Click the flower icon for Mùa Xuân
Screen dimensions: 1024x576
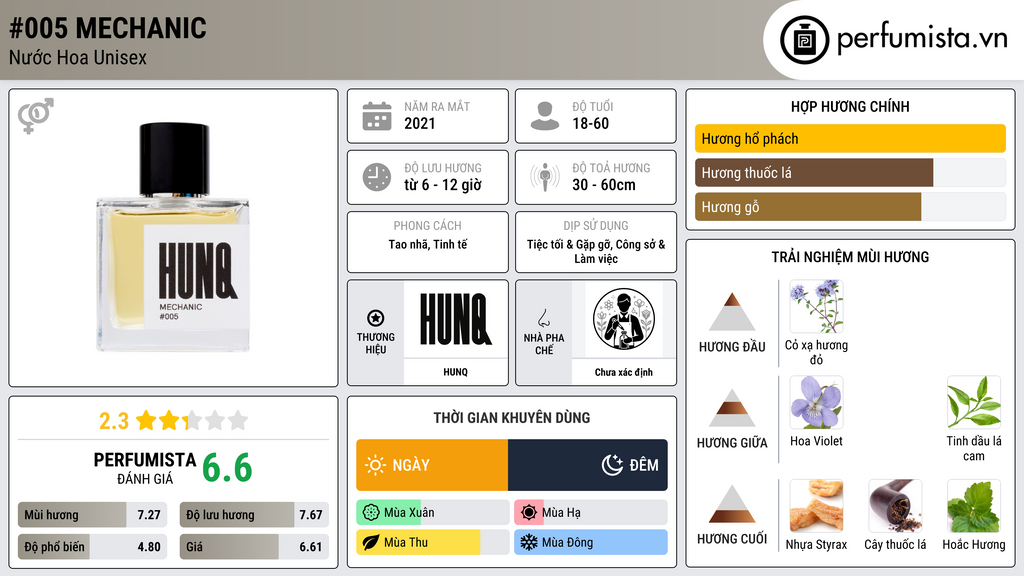[371, 513]
